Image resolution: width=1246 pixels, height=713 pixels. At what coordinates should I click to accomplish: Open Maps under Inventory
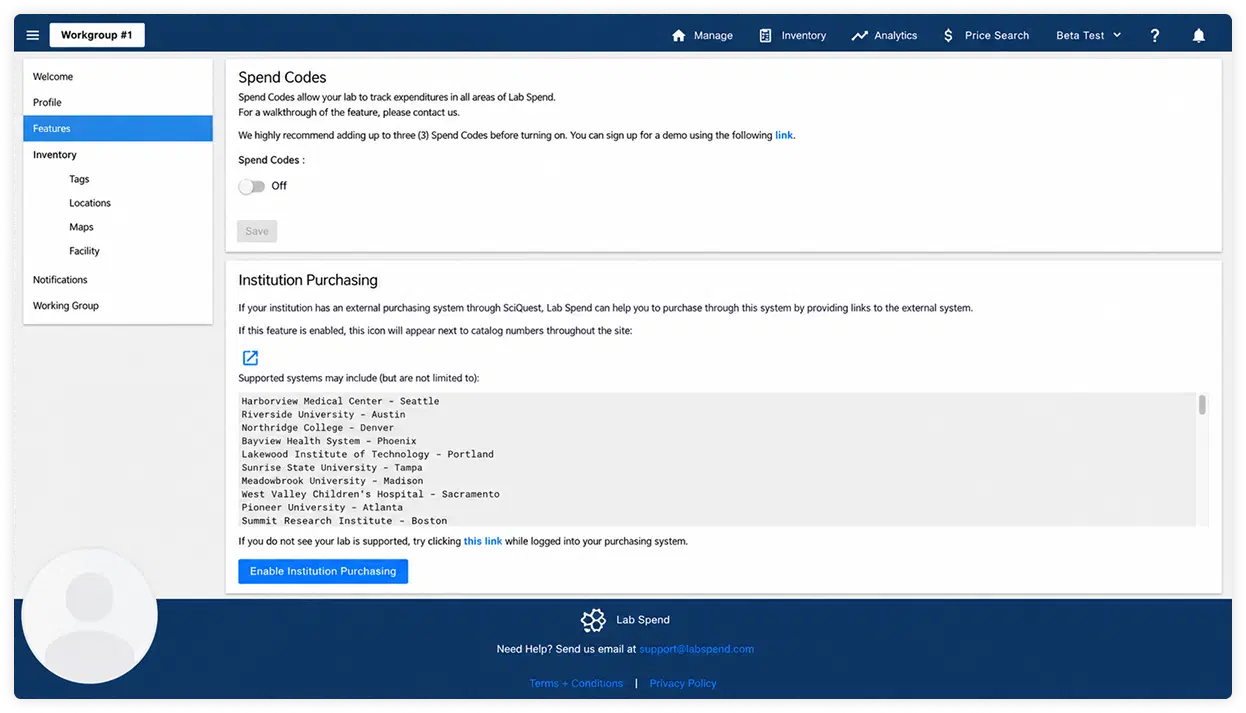[x=81, y=227]
